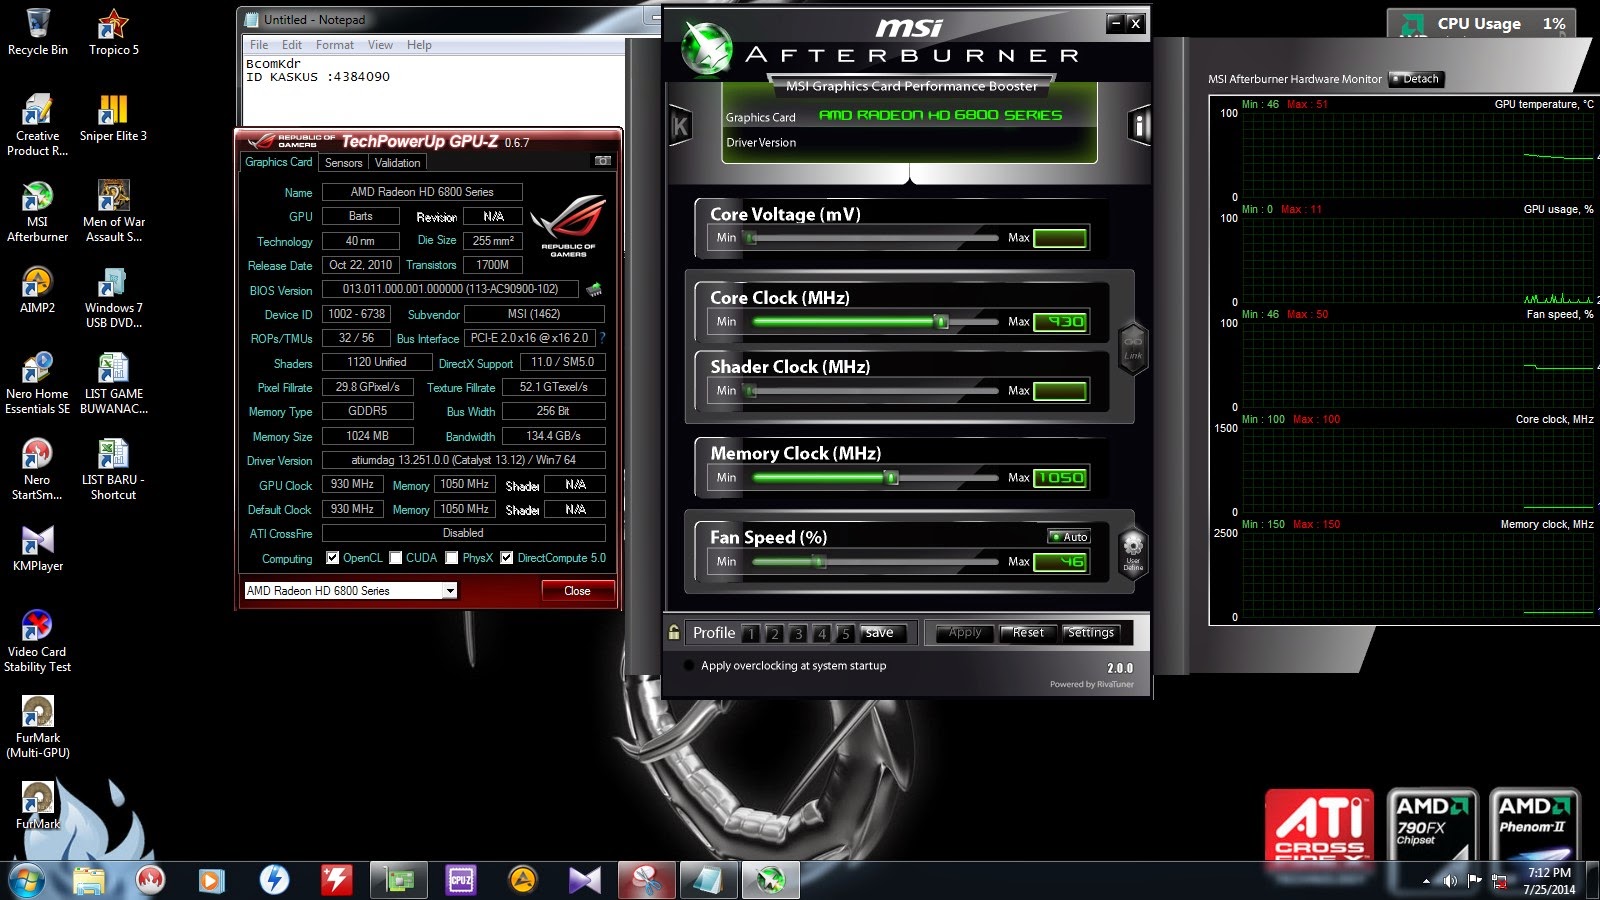Select Afterburner profile slot 5
Screen dimensions: 1600x900
[846, 633]
